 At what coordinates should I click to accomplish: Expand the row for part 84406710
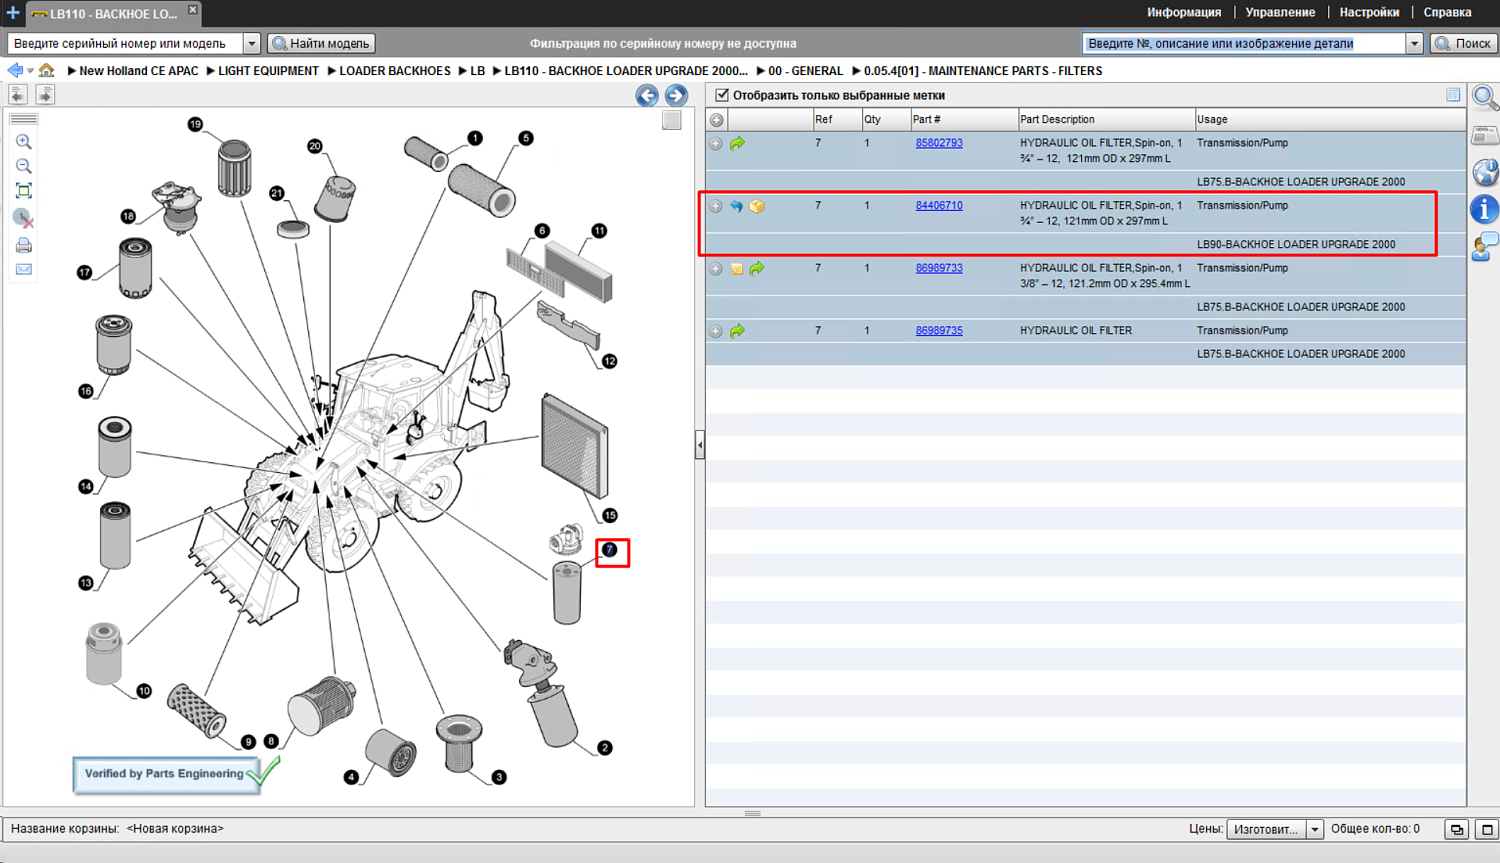[x=716, y=206]
